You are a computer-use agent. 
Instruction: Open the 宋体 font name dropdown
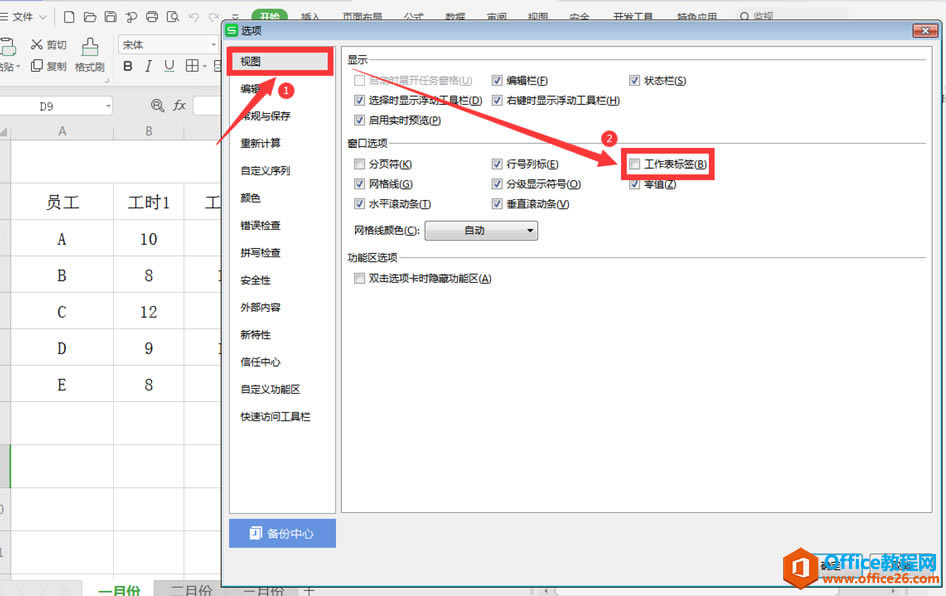[213, 45]
